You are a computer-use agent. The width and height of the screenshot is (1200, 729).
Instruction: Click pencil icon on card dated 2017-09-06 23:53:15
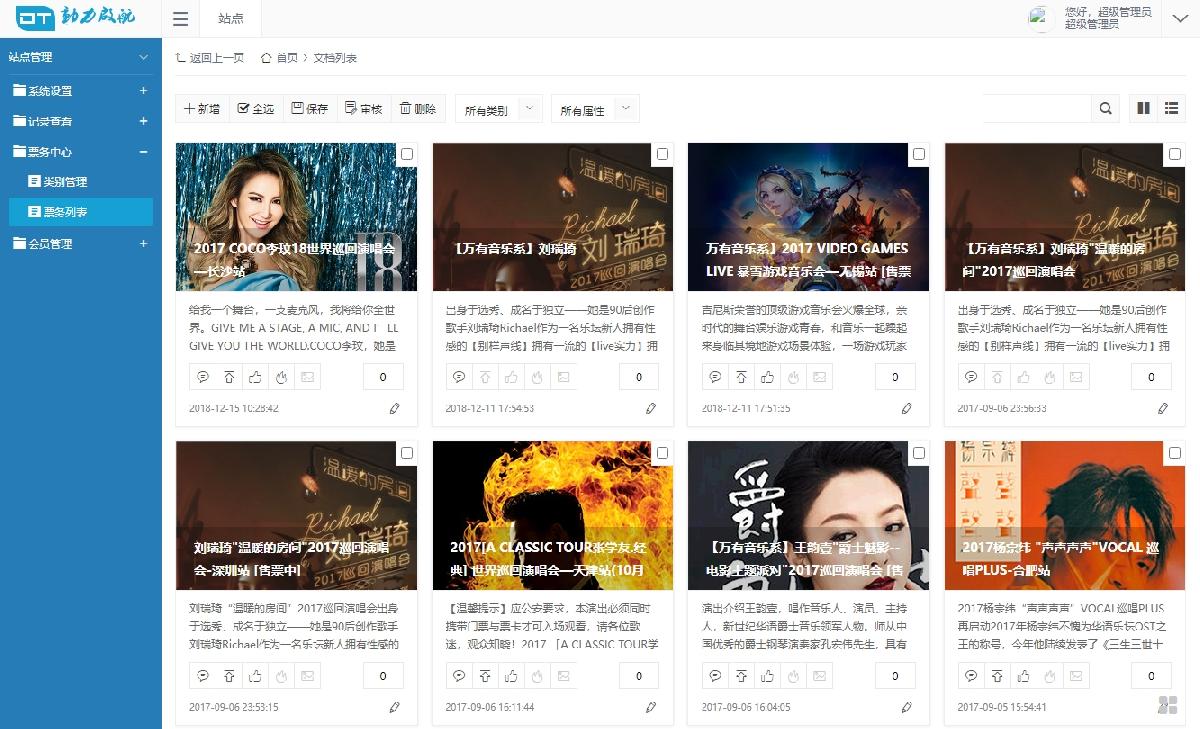pos(395,707)
